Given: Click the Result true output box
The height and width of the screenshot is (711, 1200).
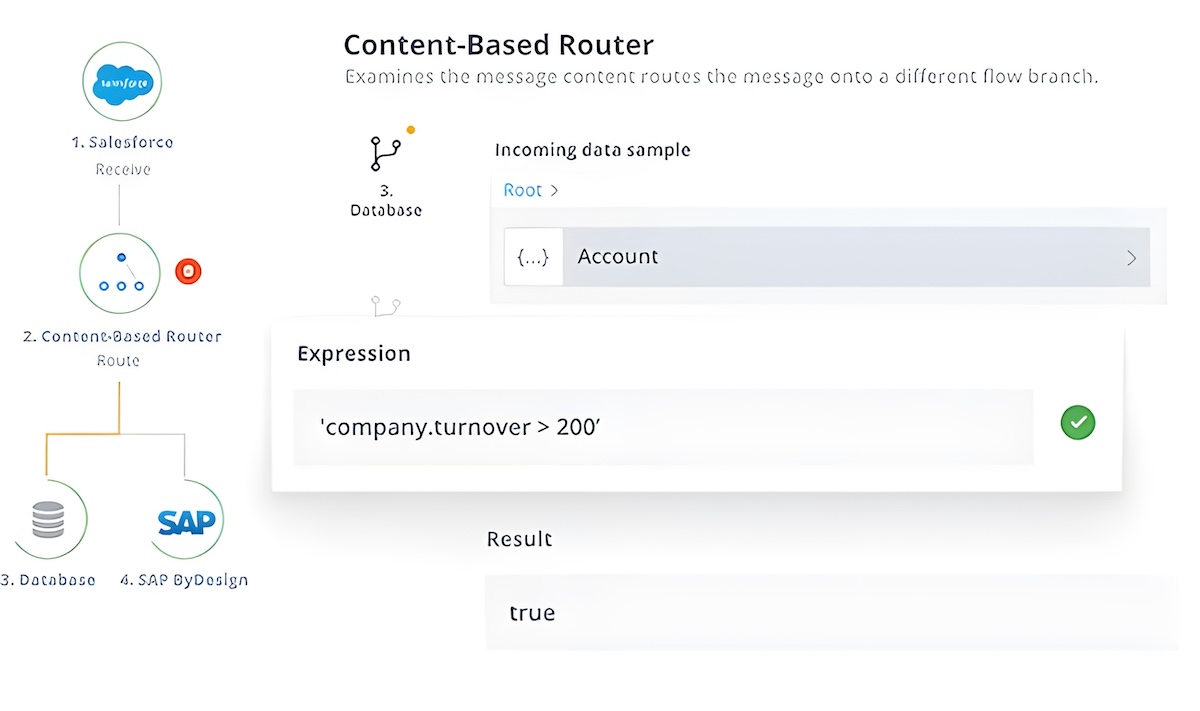Looking at the screenshot, I should click(832, 612).
